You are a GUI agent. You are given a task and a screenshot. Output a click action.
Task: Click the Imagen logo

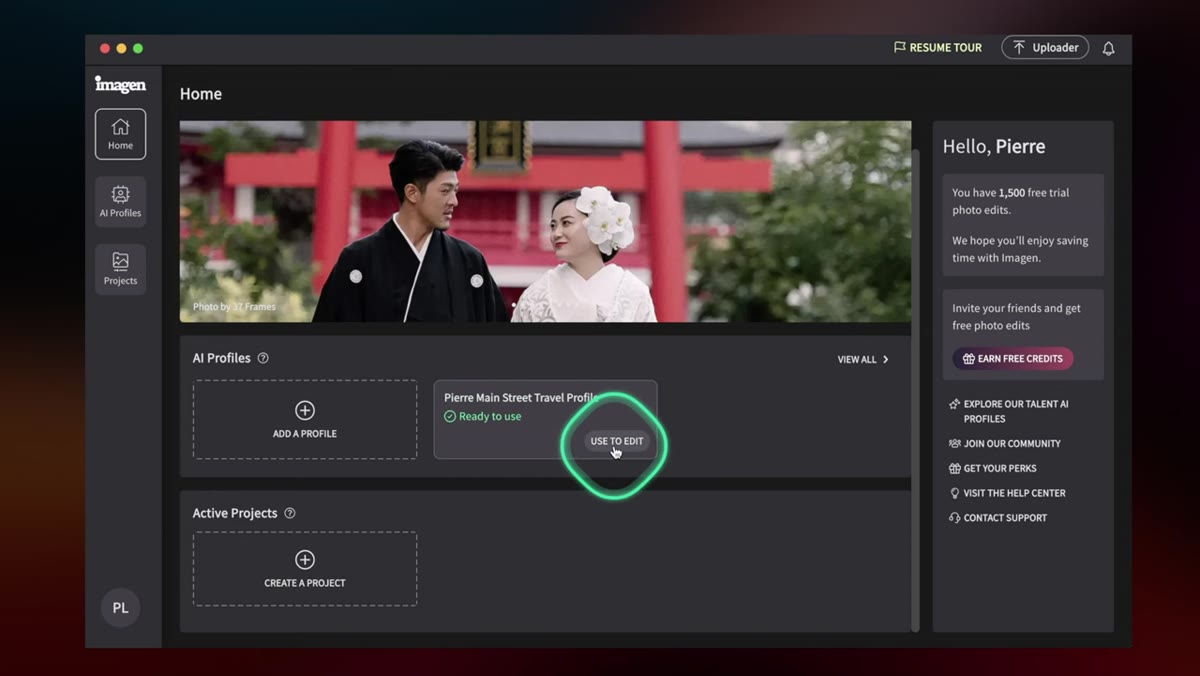click(x=120, y=84)
